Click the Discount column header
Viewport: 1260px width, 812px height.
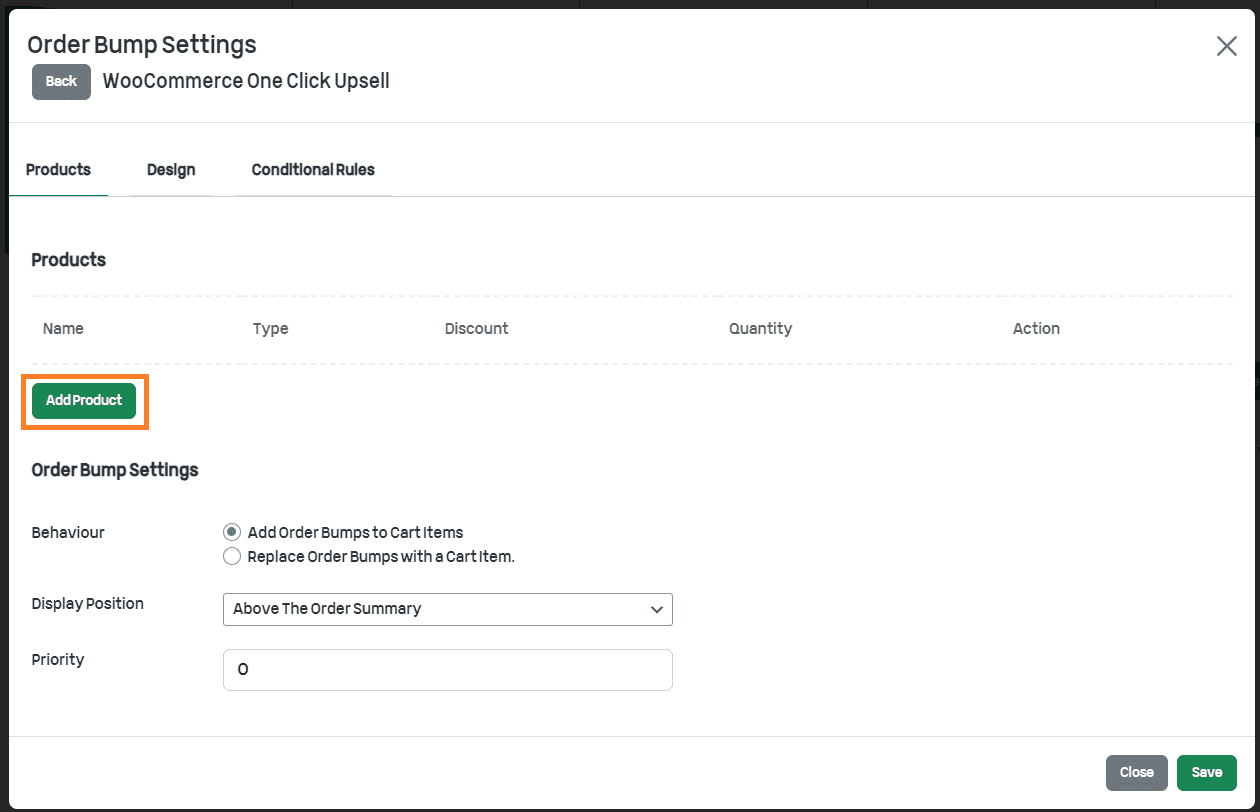476,328
